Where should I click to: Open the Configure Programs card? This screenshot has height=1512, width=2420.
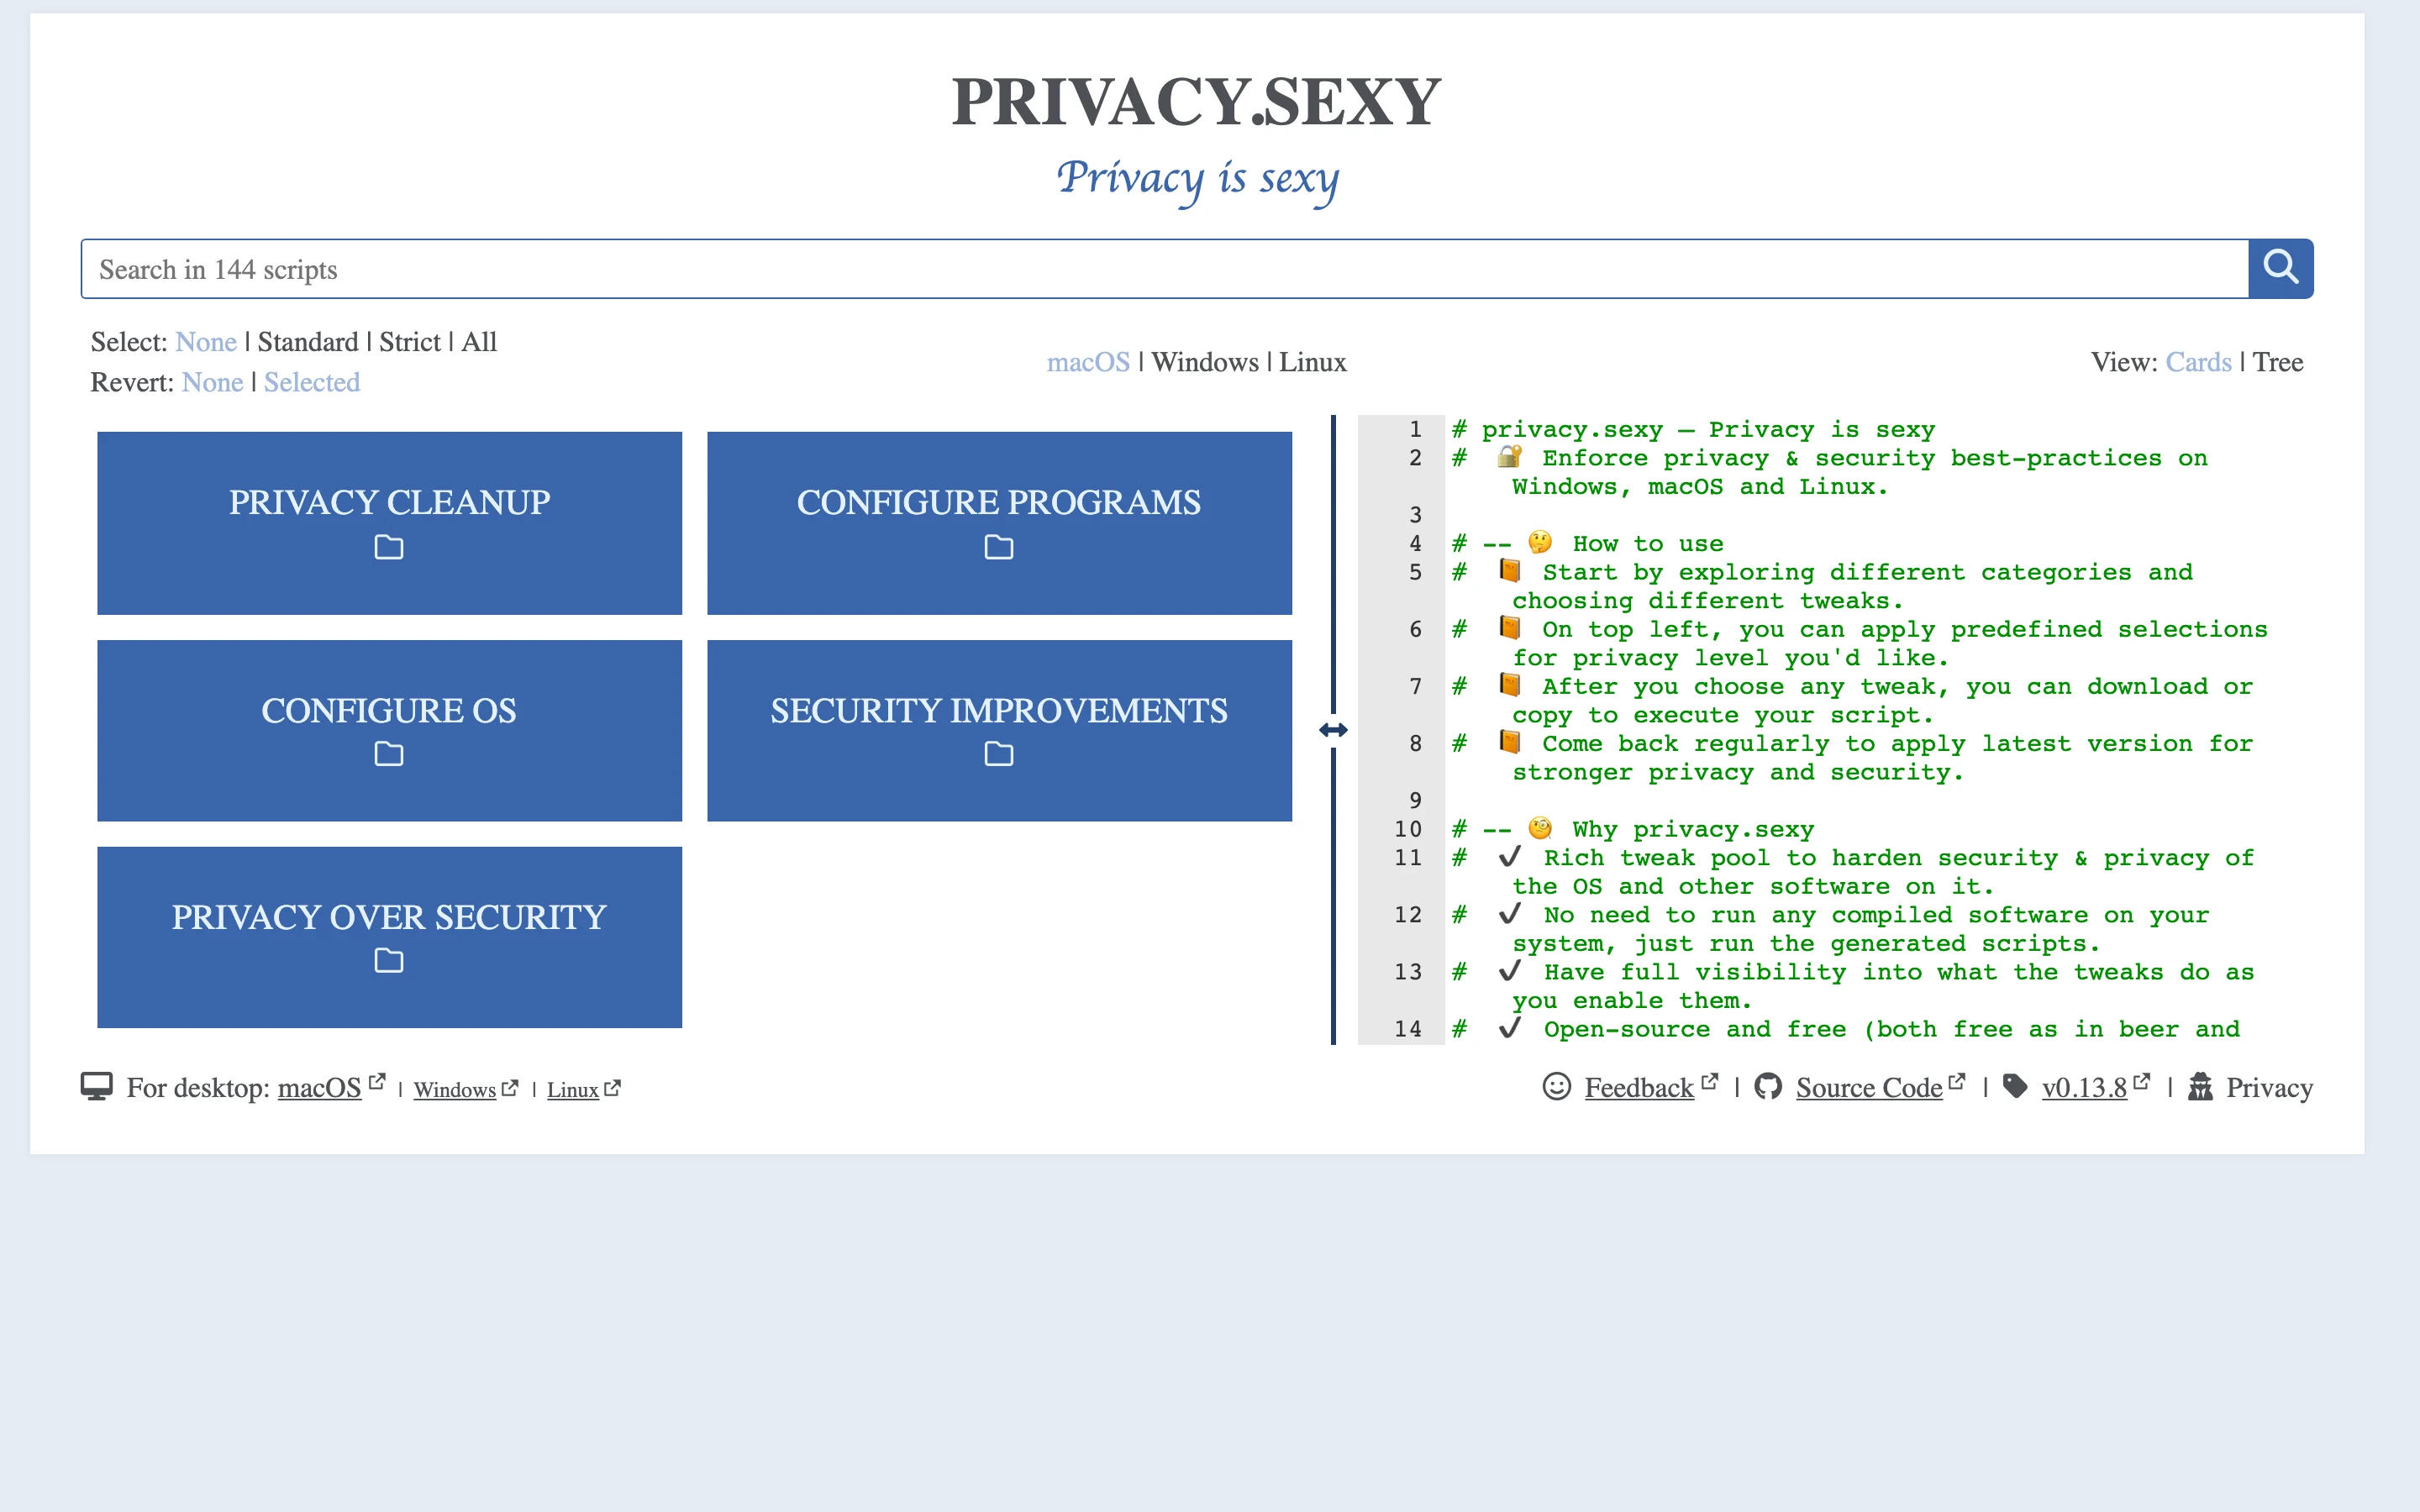[999, 523]
